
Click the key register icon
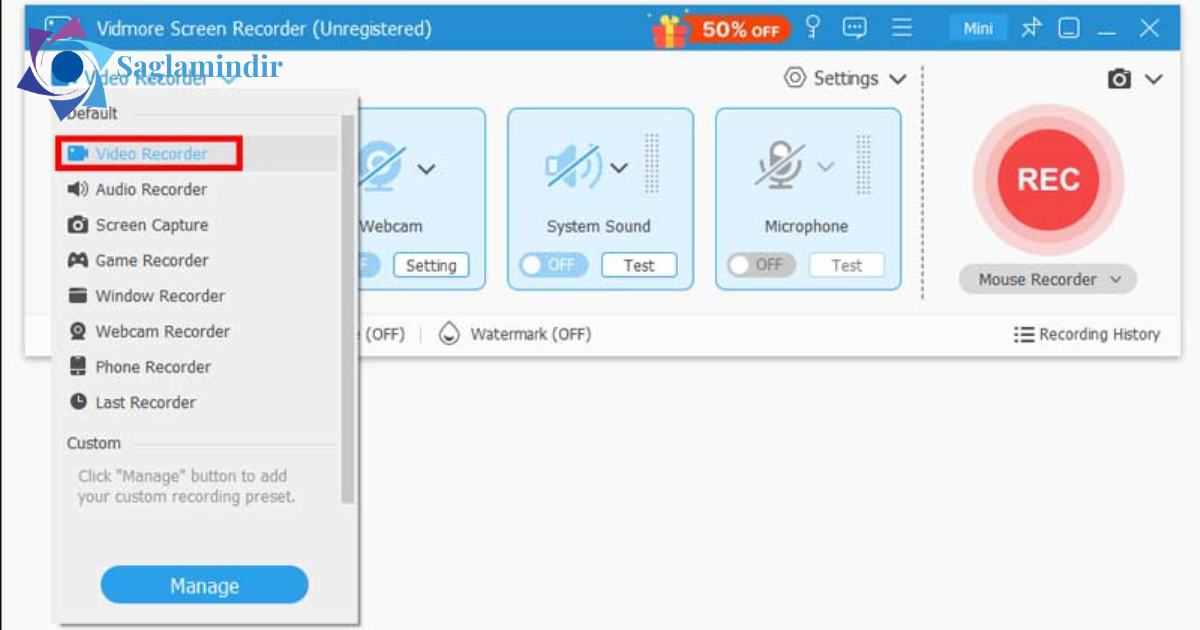coord(813,27)
